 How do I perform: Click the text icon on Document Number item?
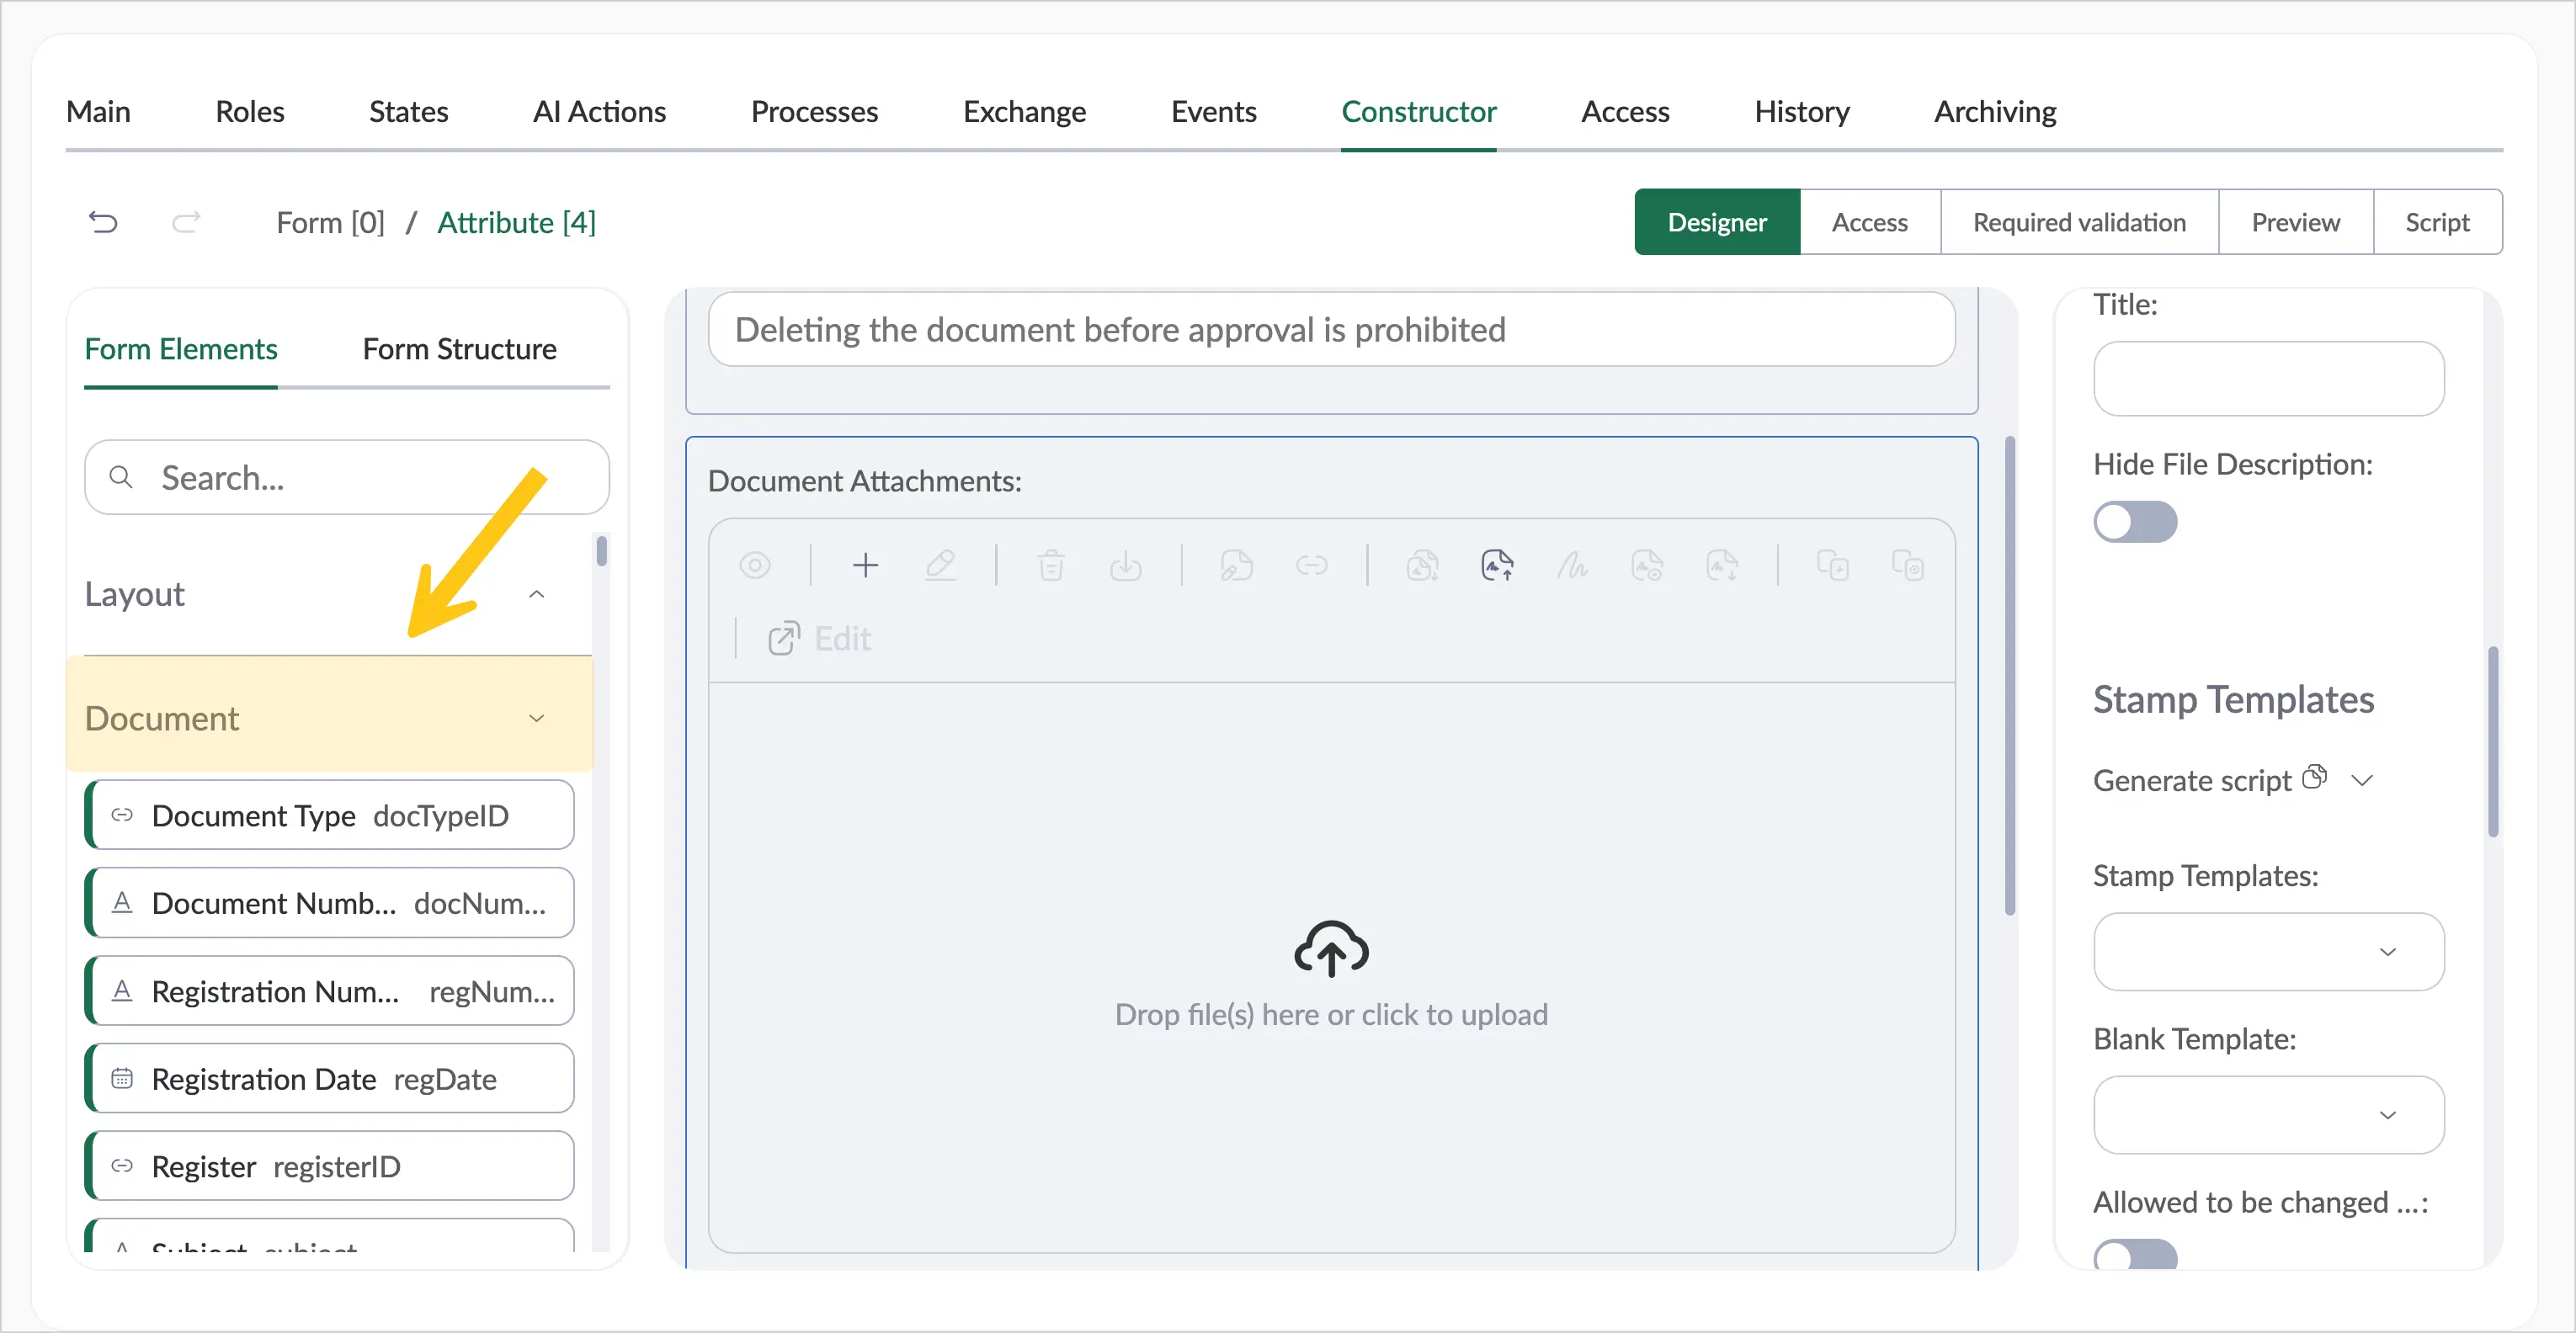click(122, 903)
